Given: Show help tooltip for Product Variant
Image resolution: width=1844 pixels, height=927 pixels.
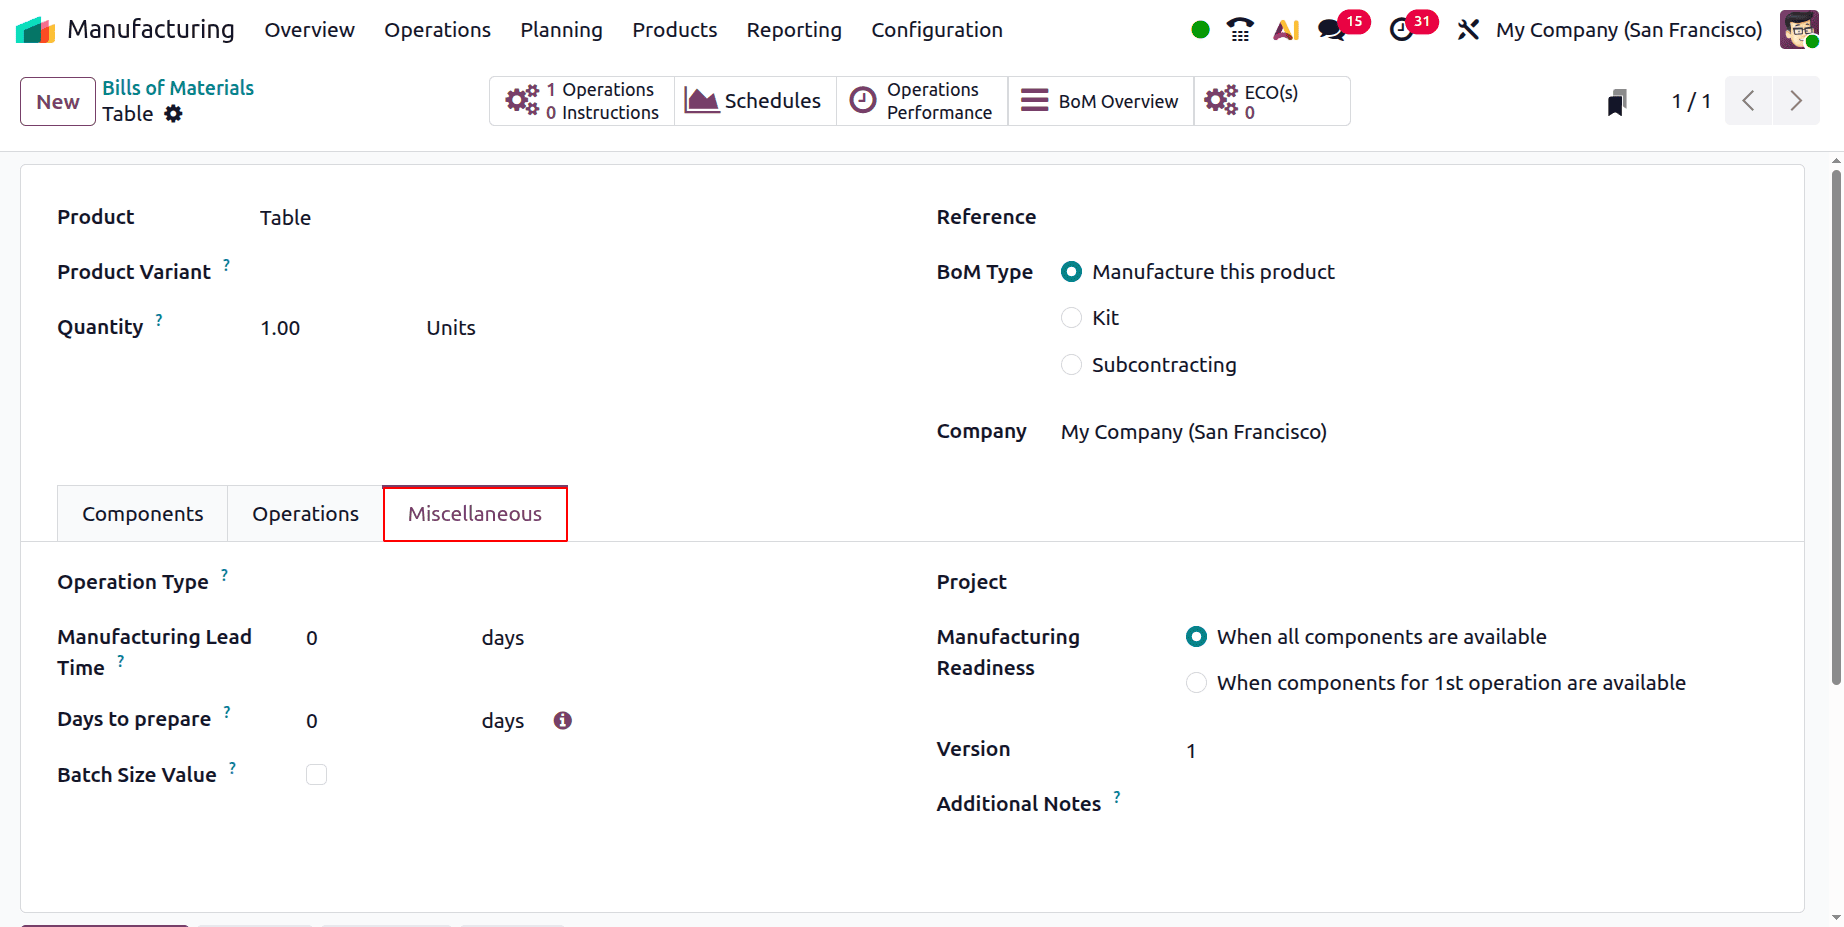Looking at the screenshot, I should click(226, 265).
